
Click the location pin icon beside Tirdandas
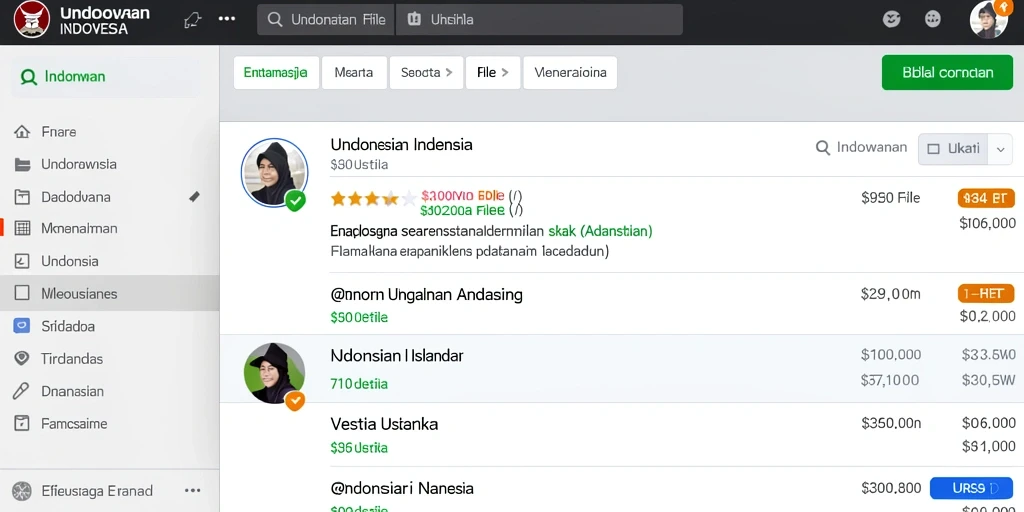[x=22, y=359]
